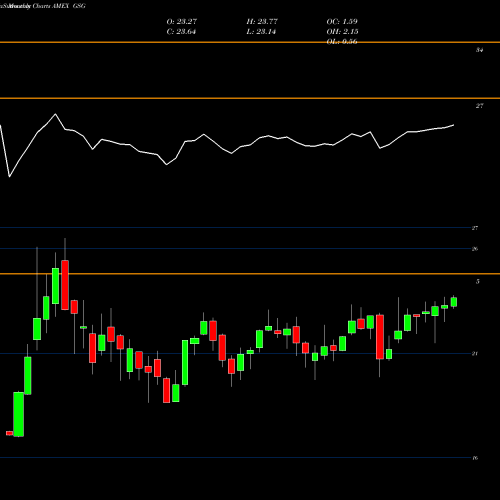Viewport: 500px width, 500px height.
Task: Select the high value H: 23.77
Action: [x=262, y=22]
